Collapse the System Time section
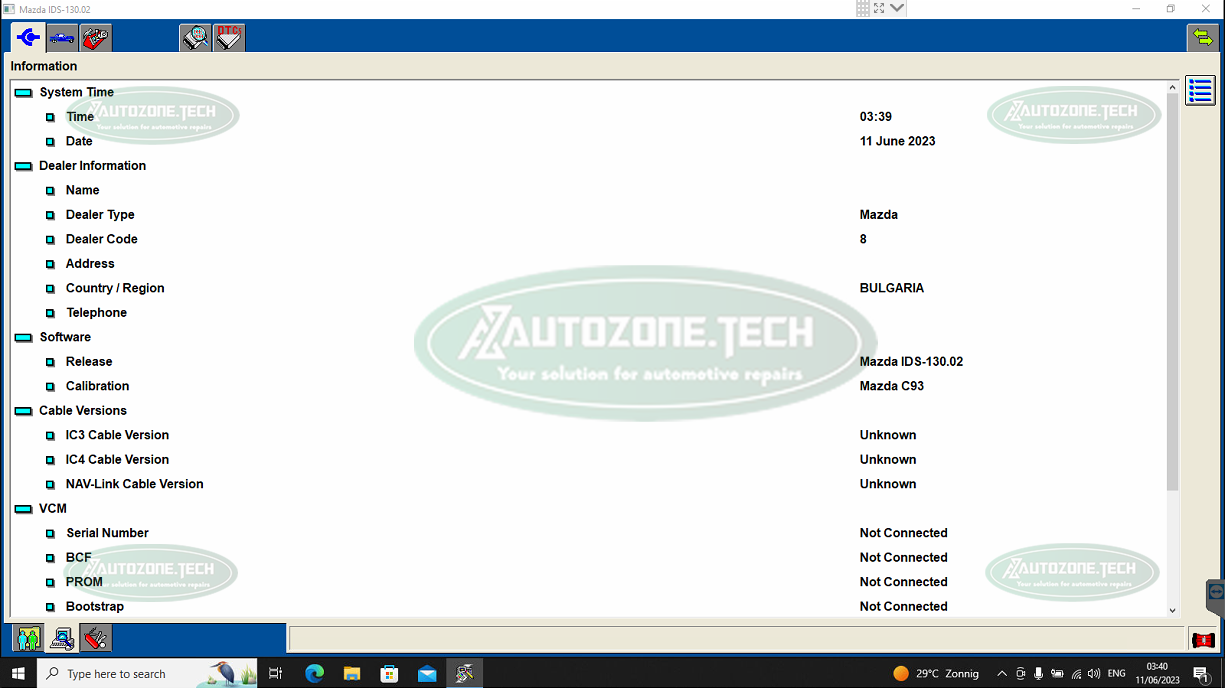The image size is (1225, 688). click(23, 93)
